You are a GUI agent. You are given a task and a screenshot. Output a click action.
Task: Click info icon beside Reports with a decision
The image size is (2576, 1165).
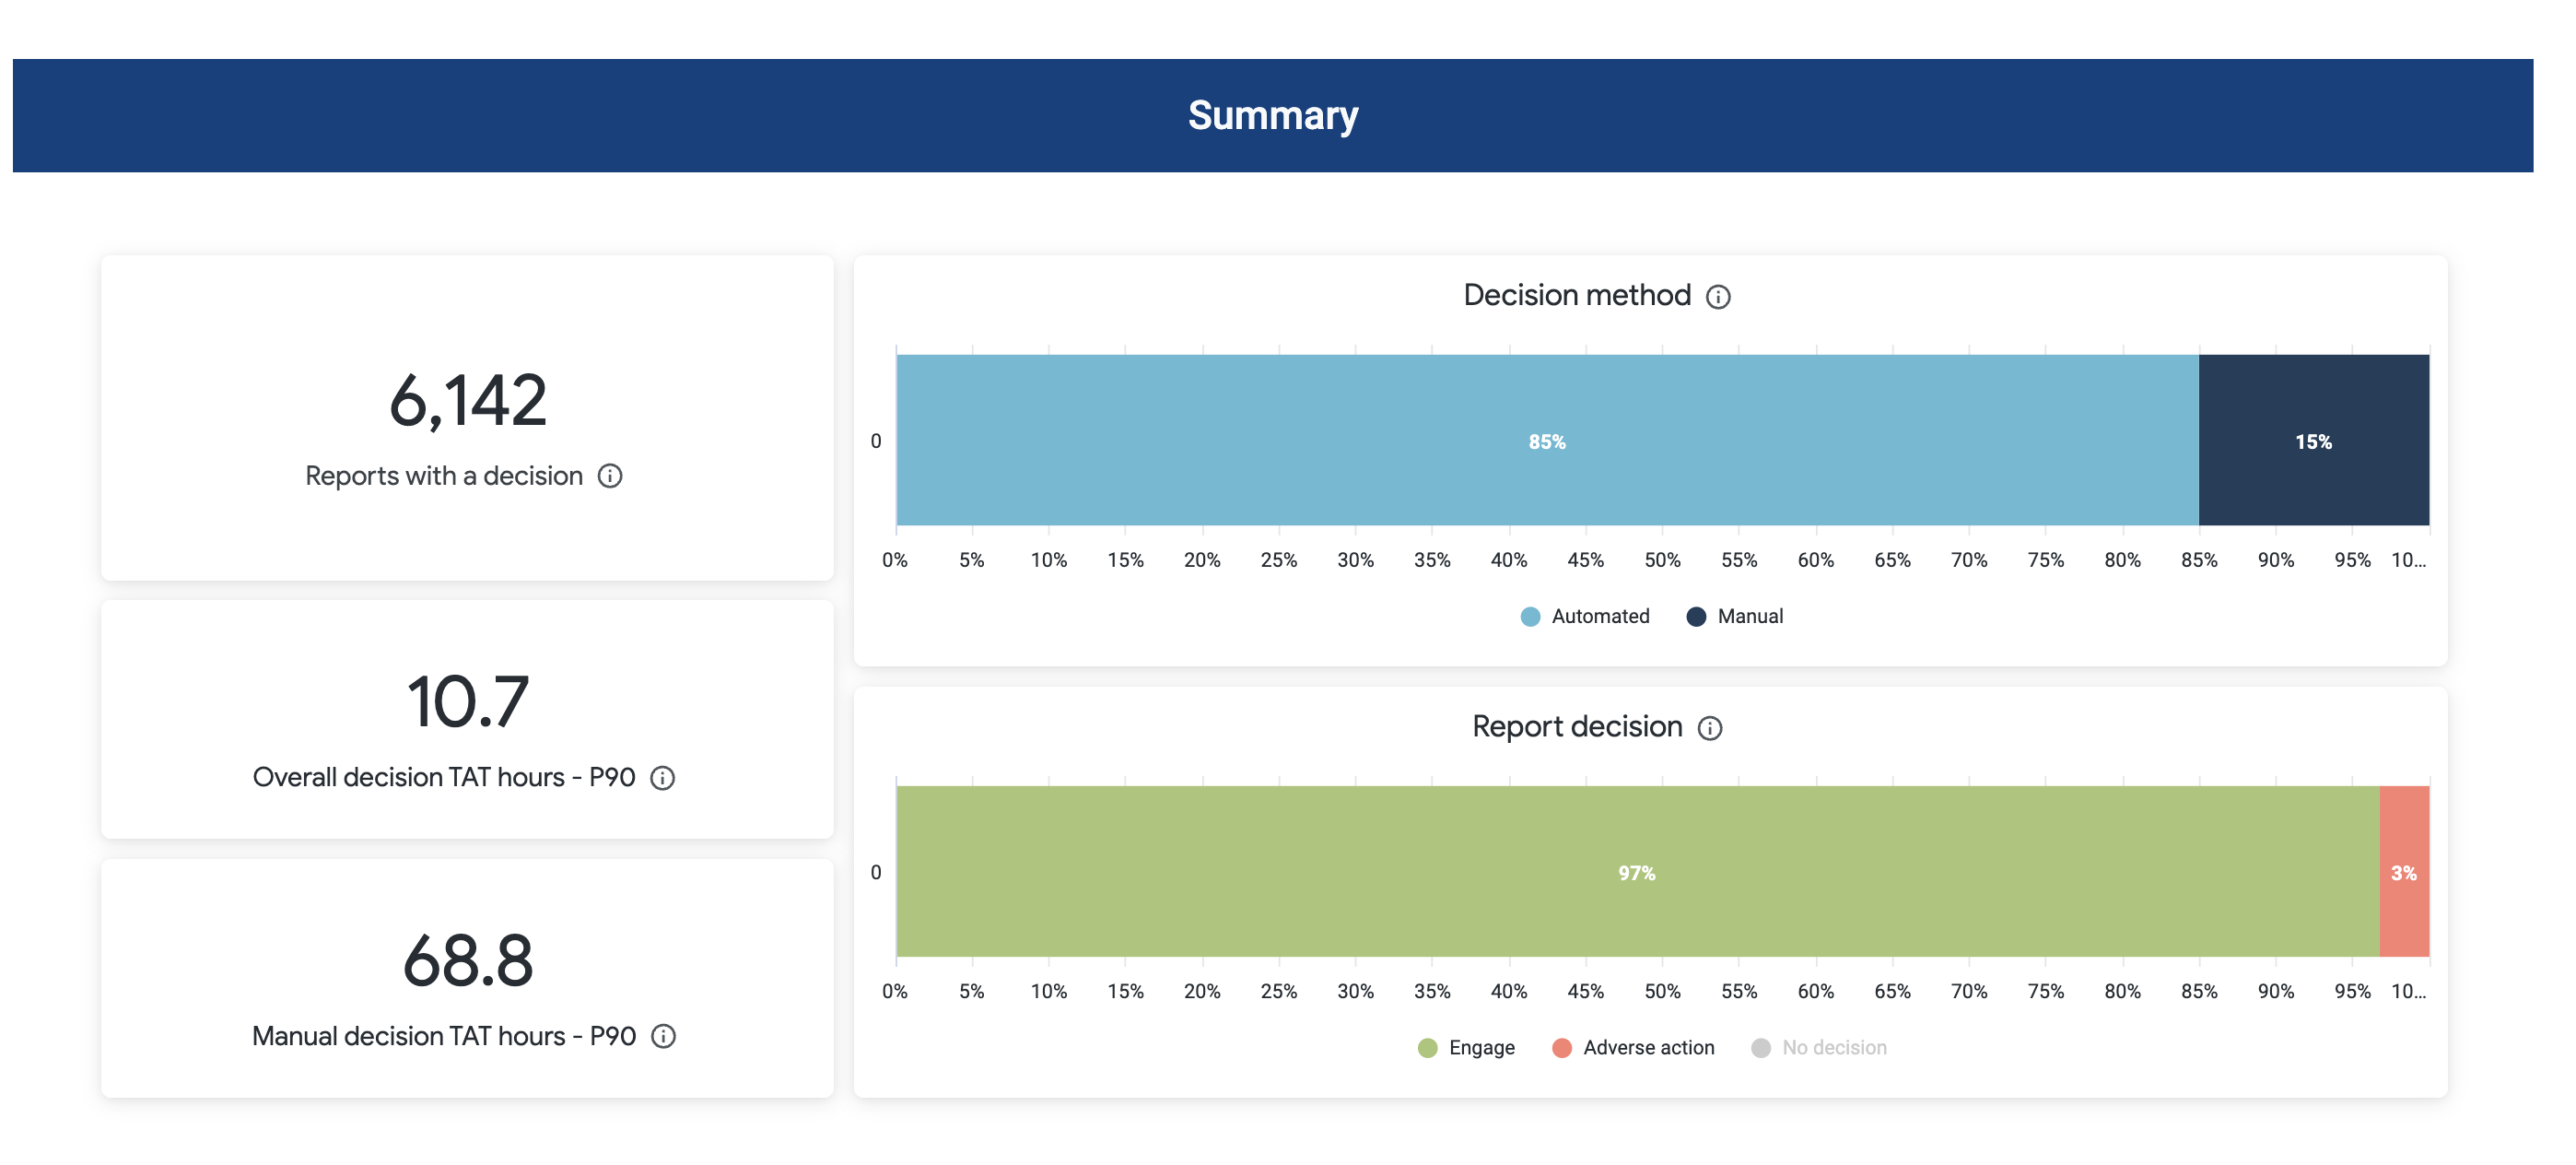pyautogui.click(x=610, y=476)
